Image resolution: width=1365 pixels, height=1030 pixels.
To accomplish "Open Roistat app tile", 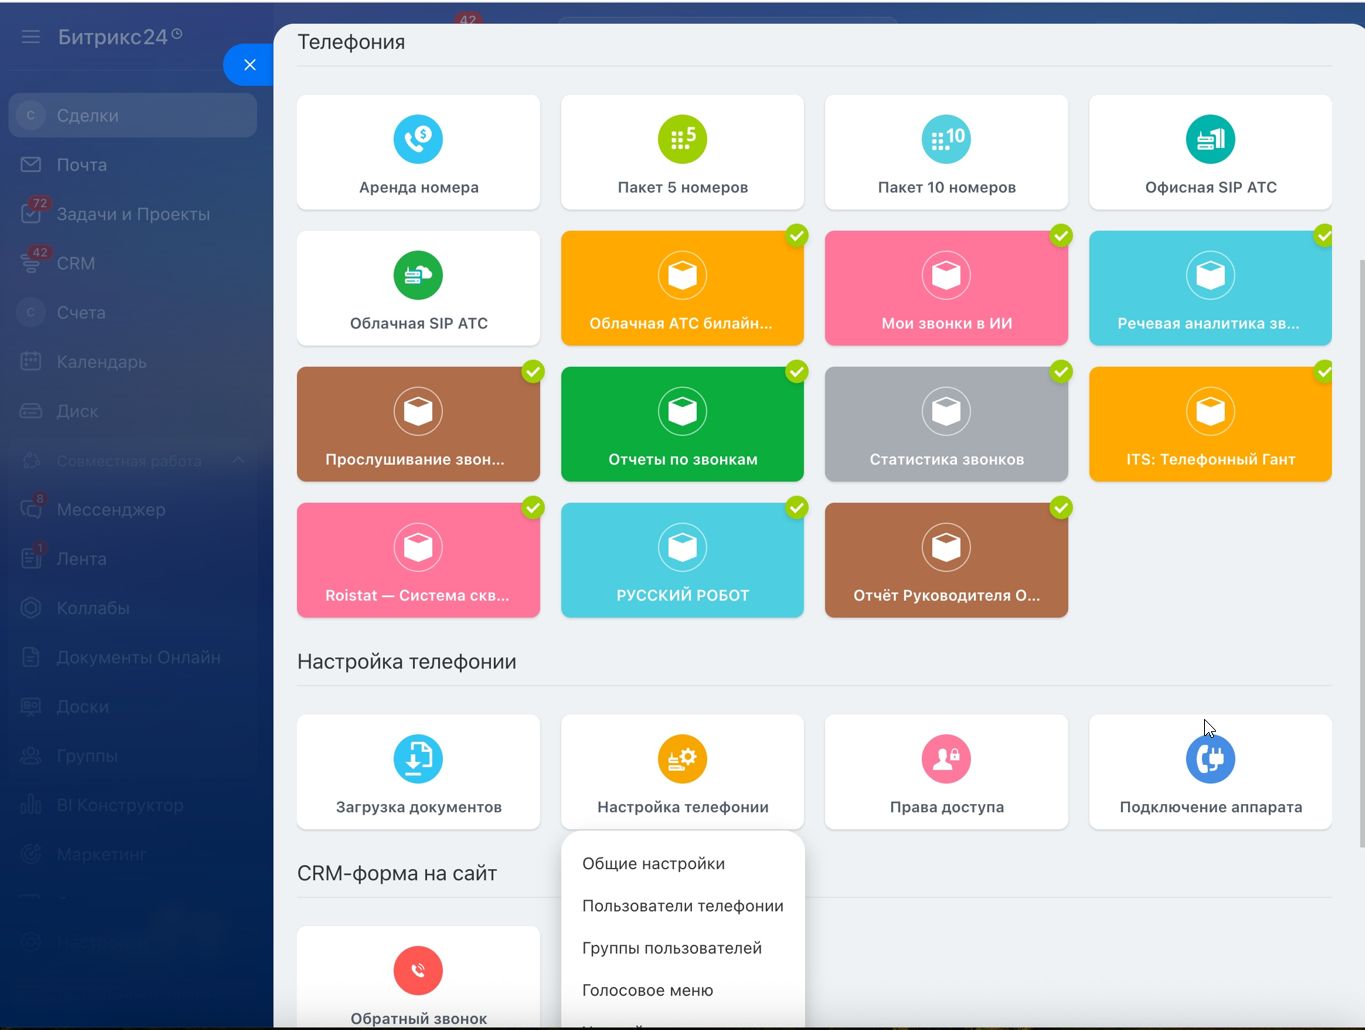I will [418, 560].
